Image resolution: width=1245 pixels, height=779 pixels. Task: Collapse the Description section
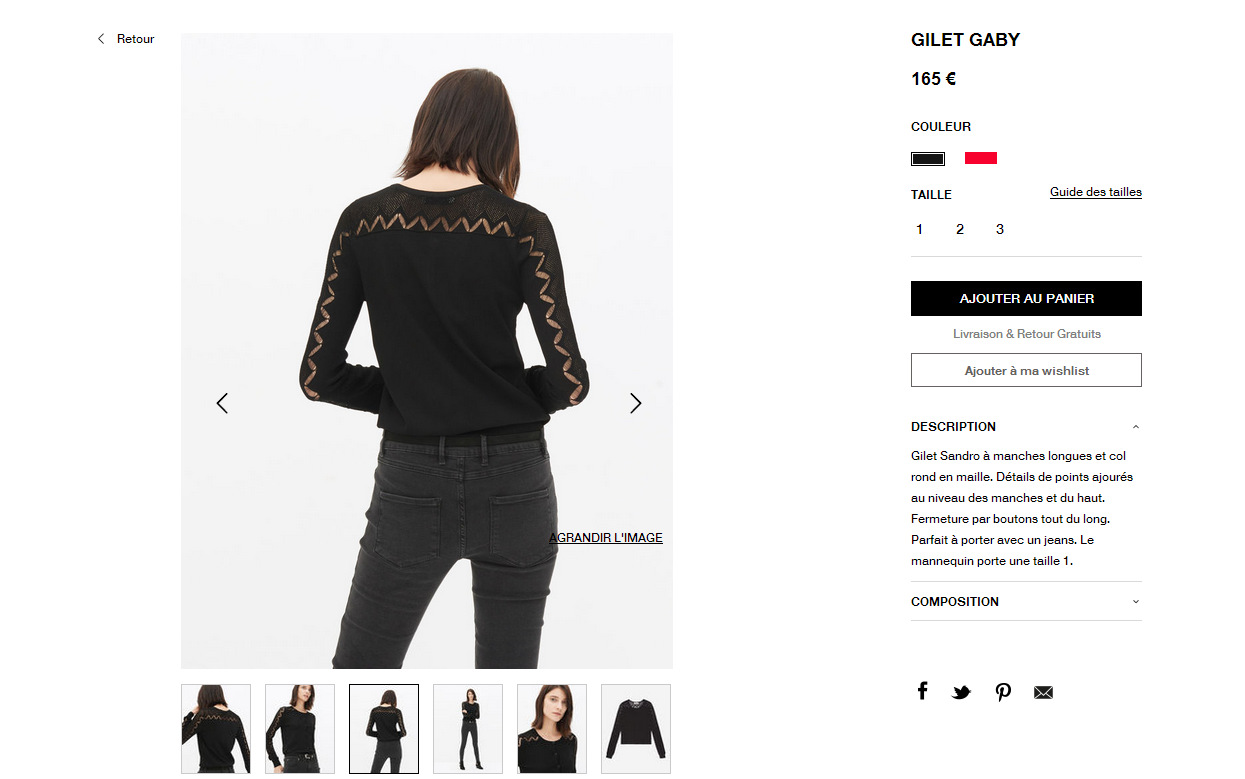[1026, 426]
